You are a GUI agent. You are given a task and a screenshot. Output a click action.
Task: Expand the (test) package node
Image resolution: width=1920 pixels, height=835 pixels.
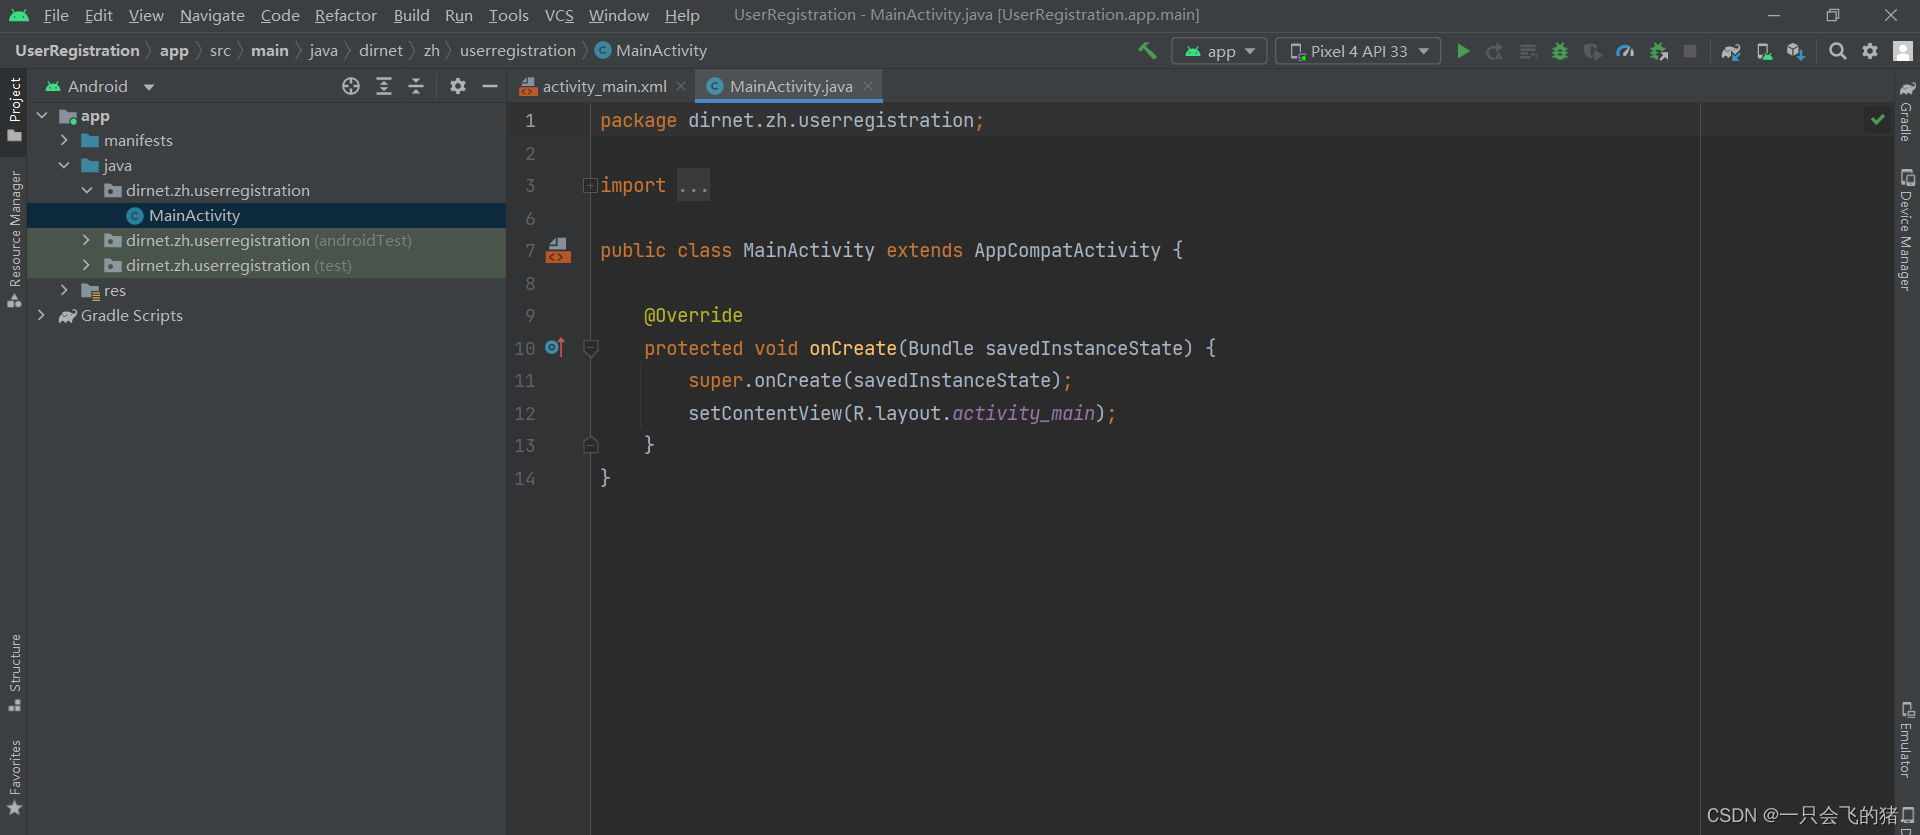(87, 265)
